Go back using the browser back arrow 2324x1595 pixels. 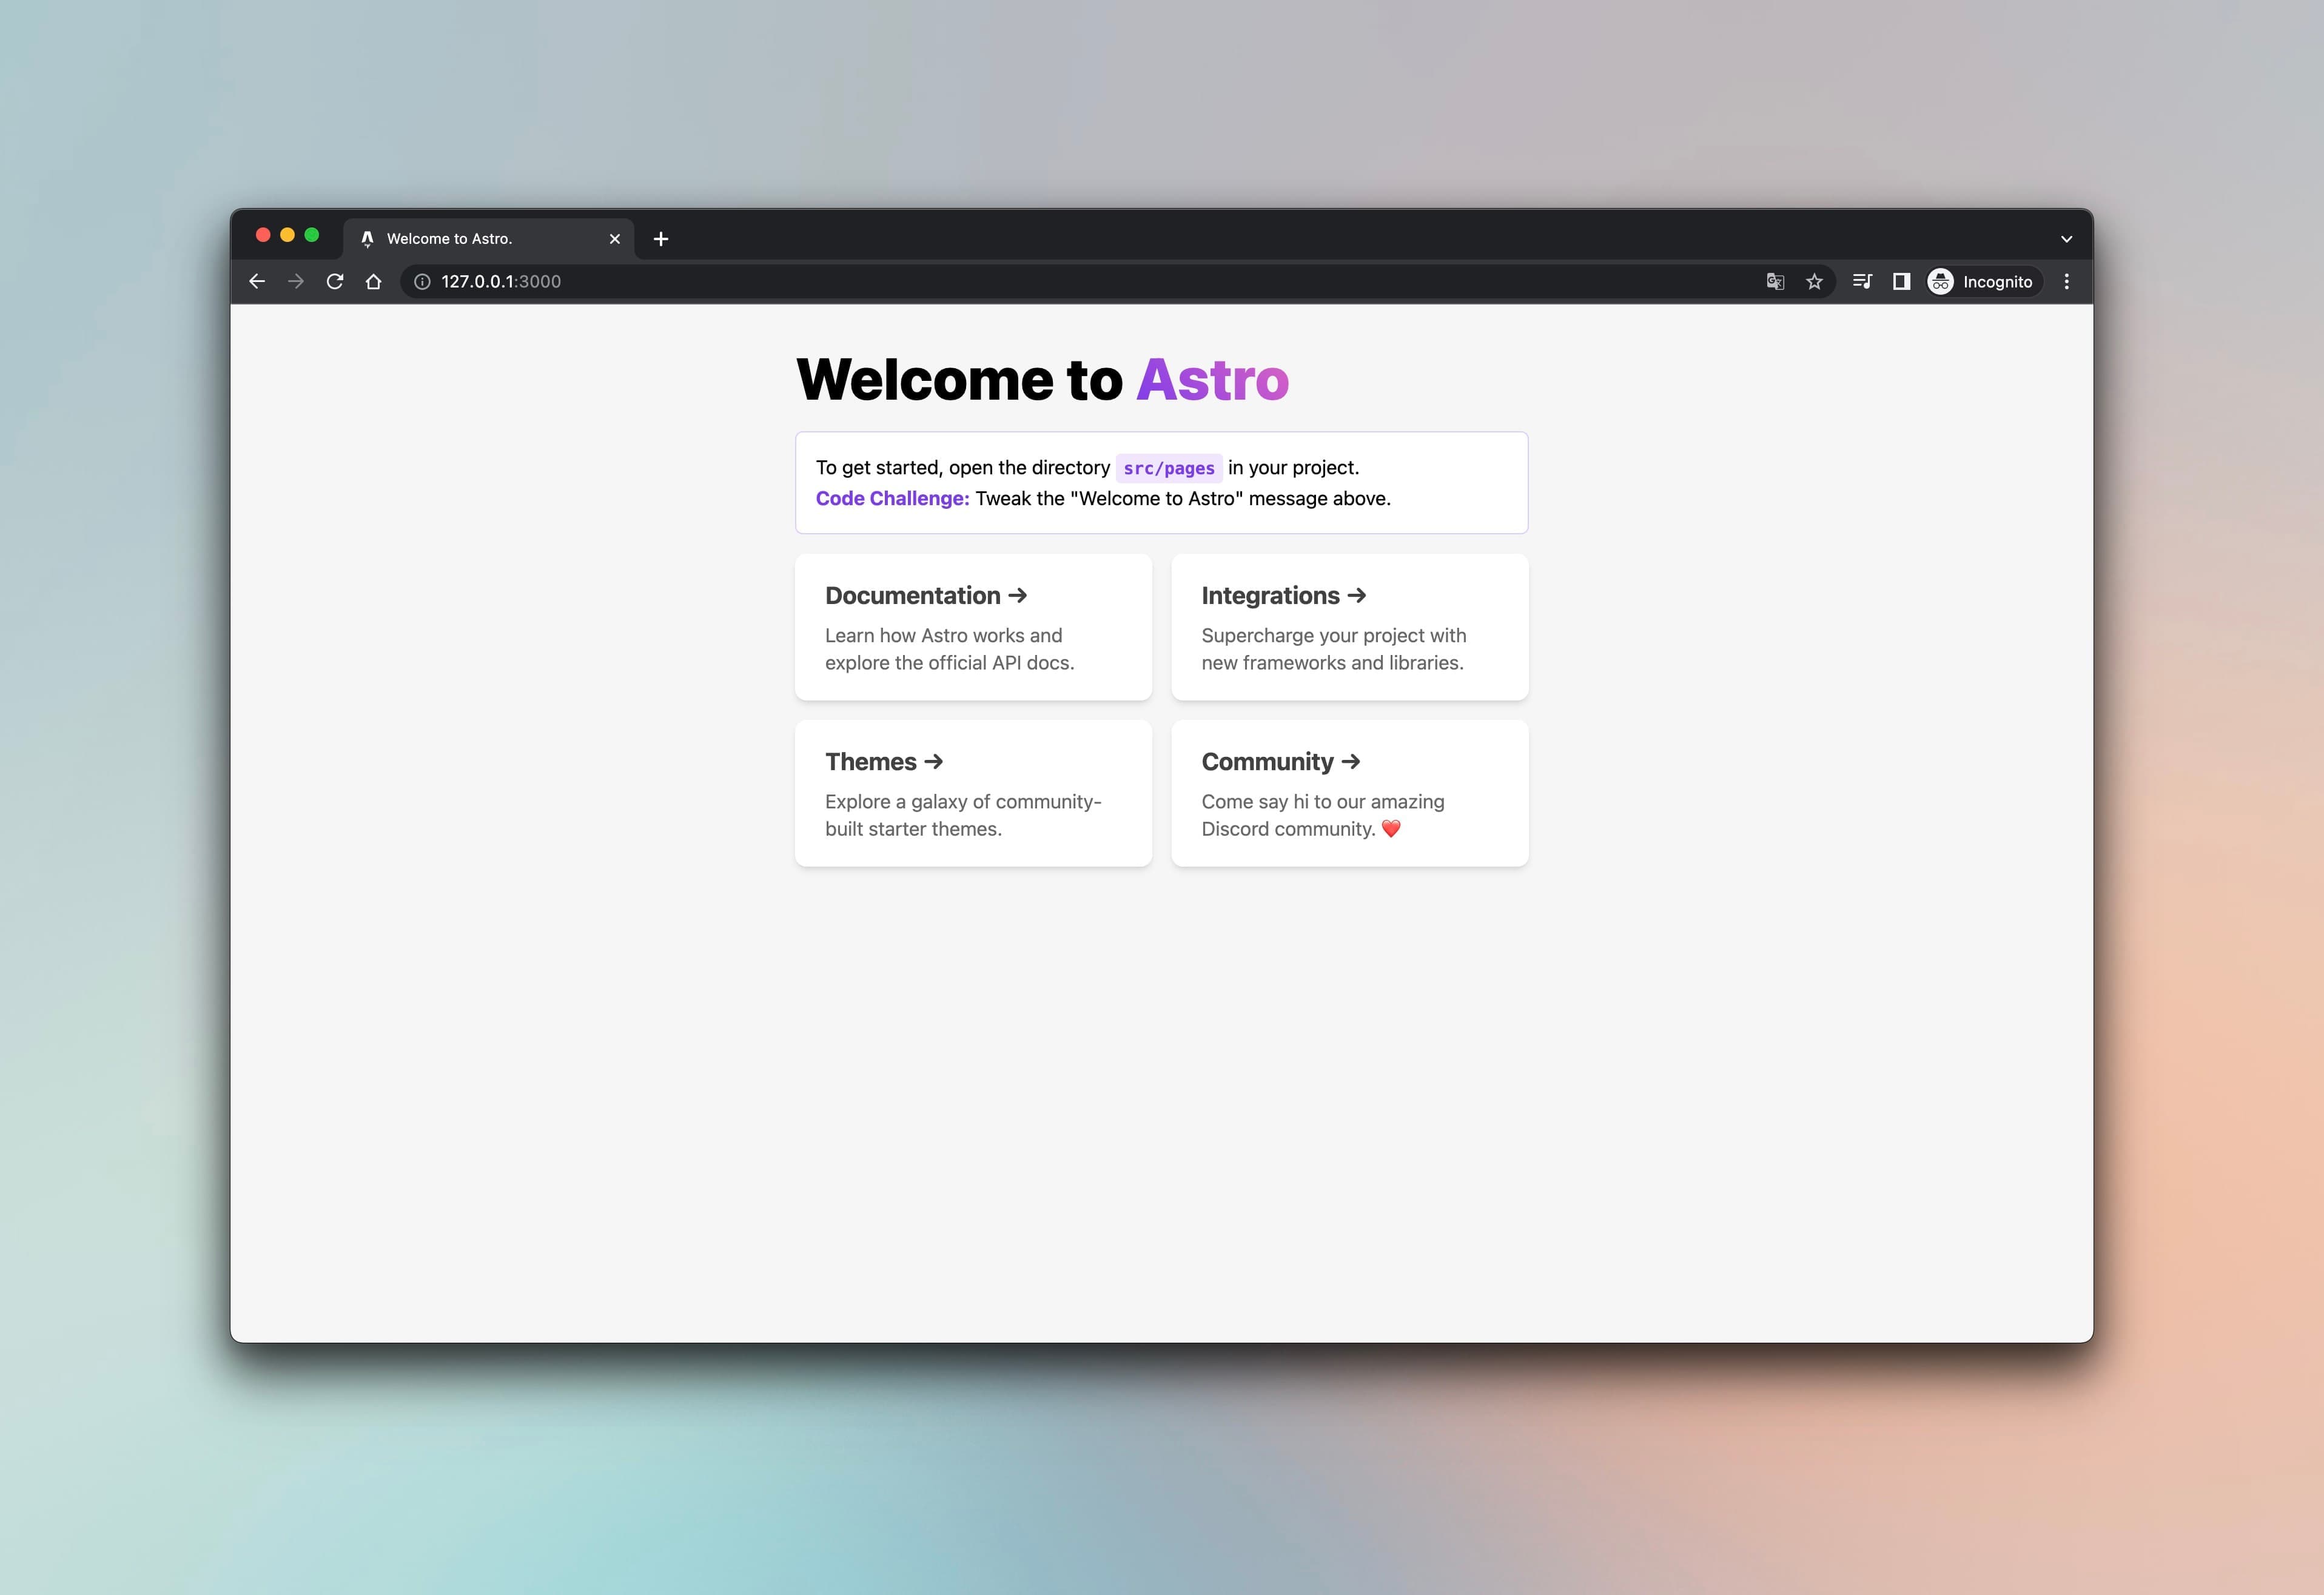(x=257, y=282)
